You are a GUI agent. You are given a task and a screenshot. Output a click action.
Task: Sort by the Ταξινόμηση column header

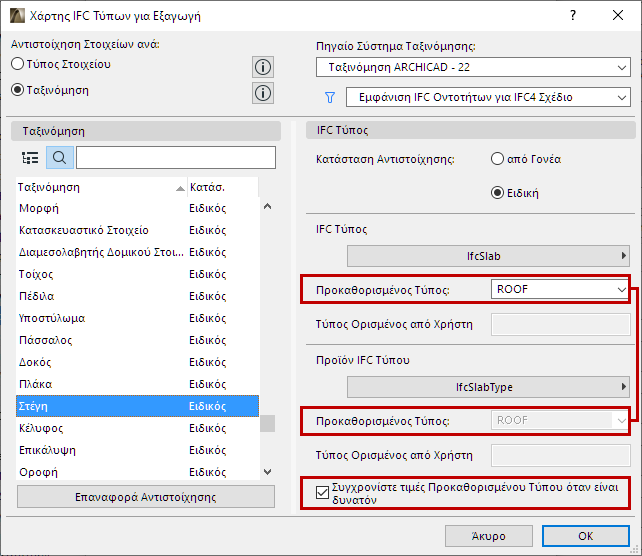click(x=101, y=188)
